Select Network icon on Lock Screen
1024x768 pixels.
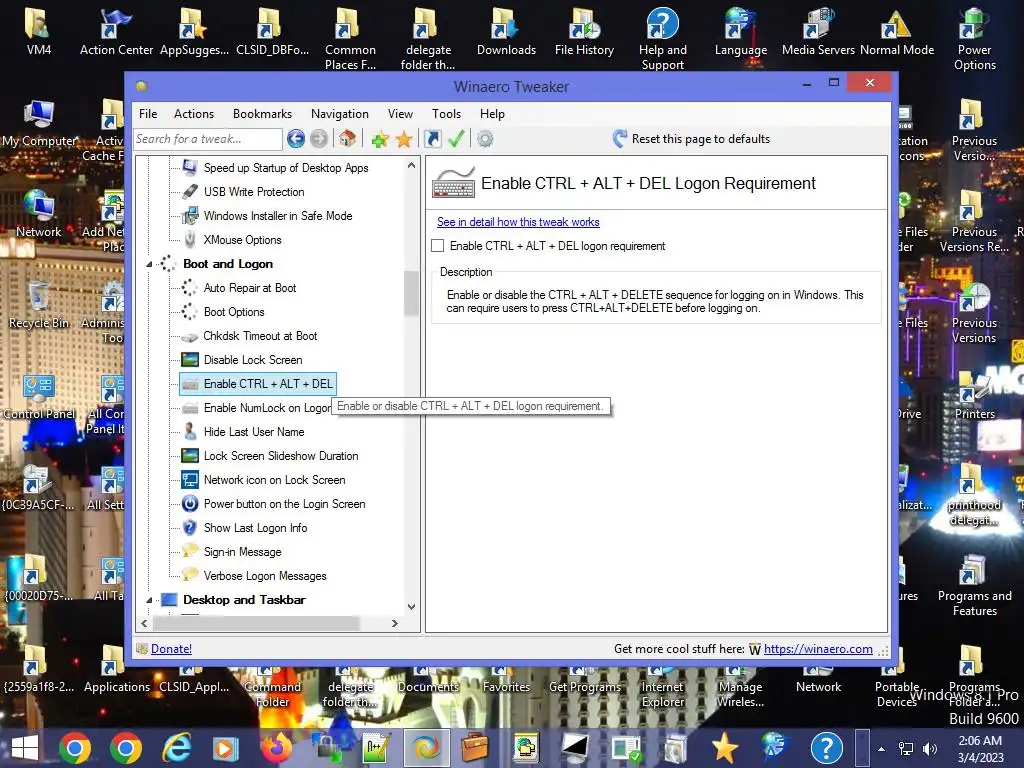click(x=274, y=480)
